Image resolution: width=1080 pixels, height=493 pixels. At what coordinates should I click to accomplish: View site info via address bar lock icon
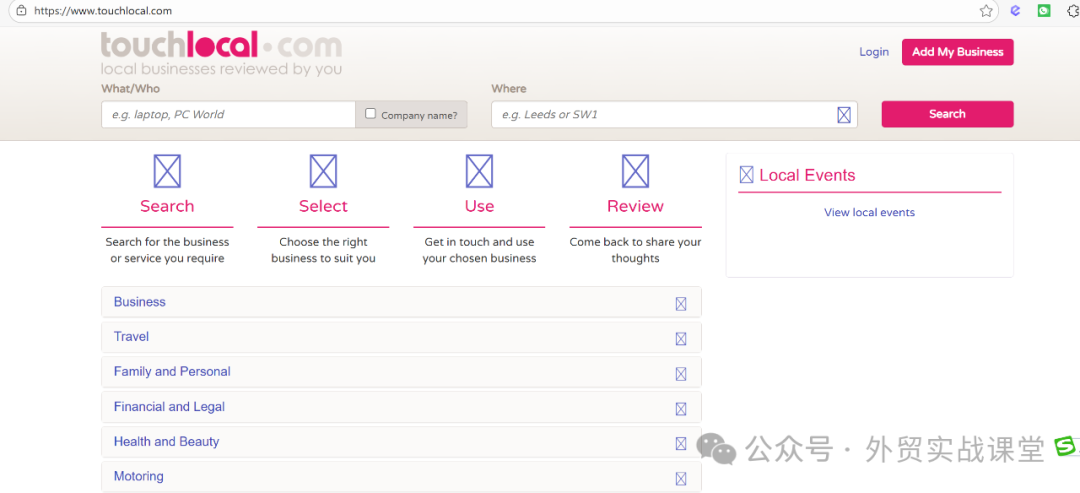(x=20, y=11)
